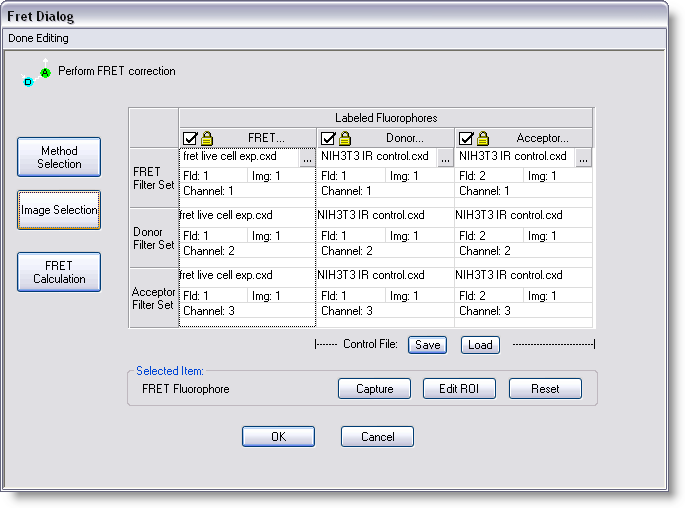Open file browser for Acceptor NIH3T3 control

pos(583,158)
